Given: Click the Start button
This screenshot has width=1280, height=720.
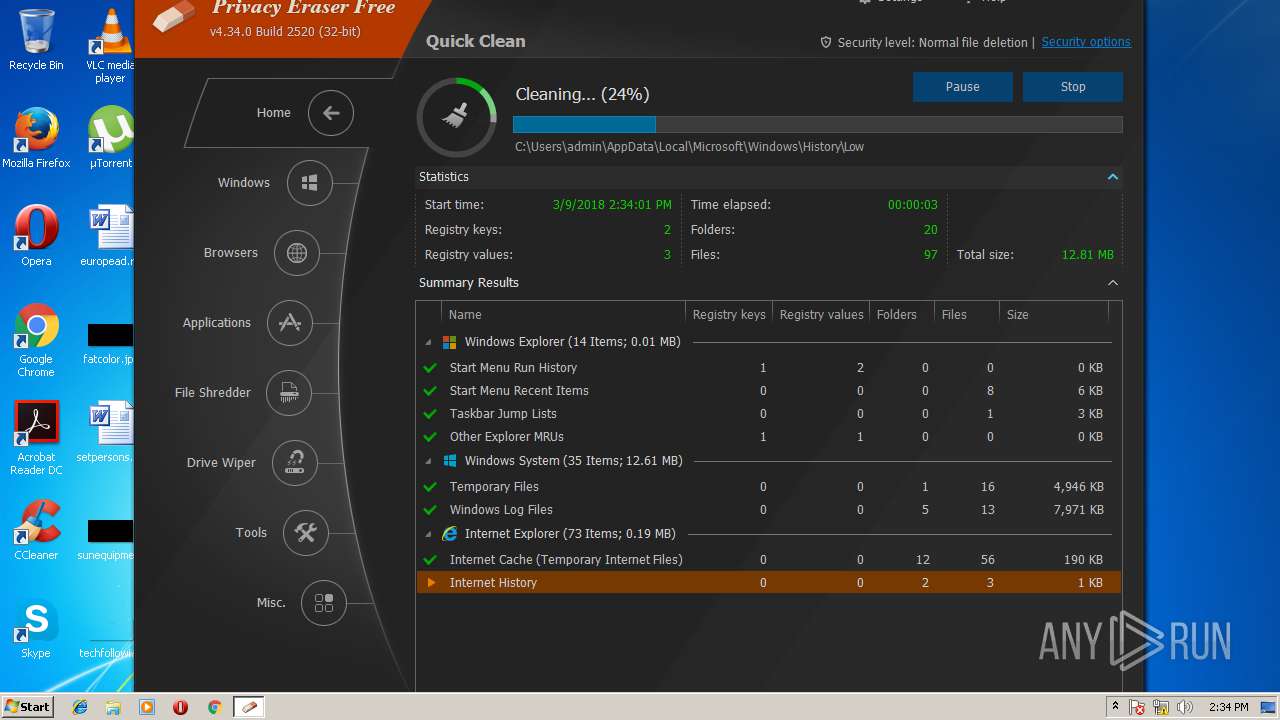Looking at the screenshot, I should click(x=28, y=707).
